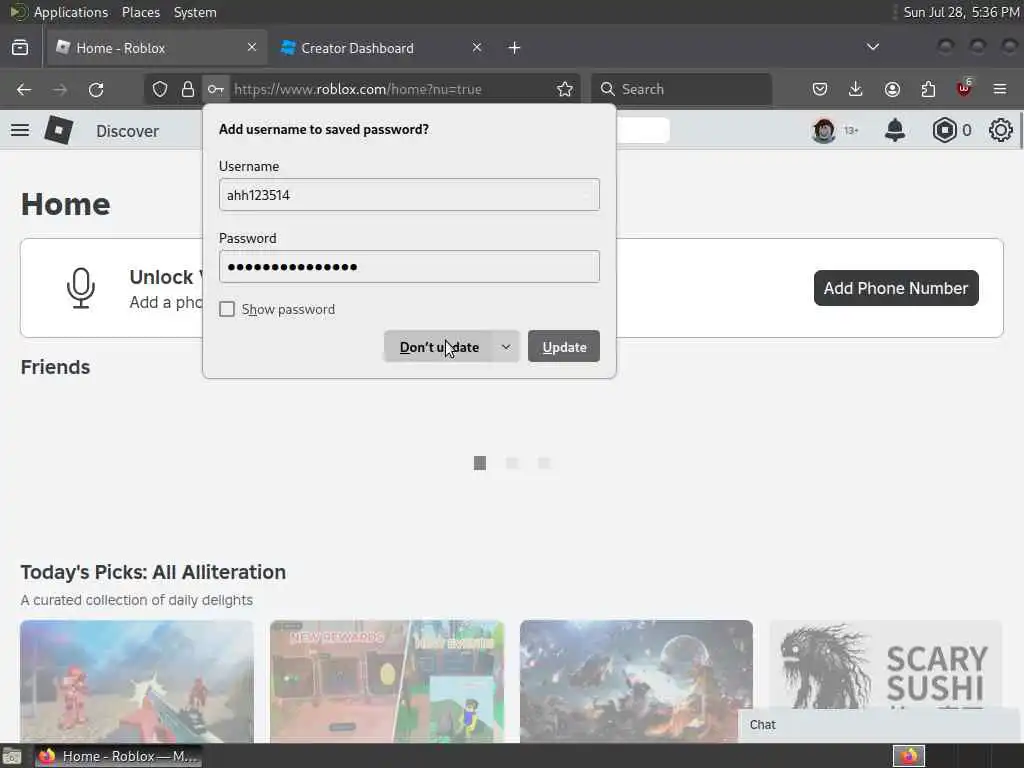Bookmark this page with the star icon
The width and height of the screenshot is (1024, 768).
[x=565, y=89]
